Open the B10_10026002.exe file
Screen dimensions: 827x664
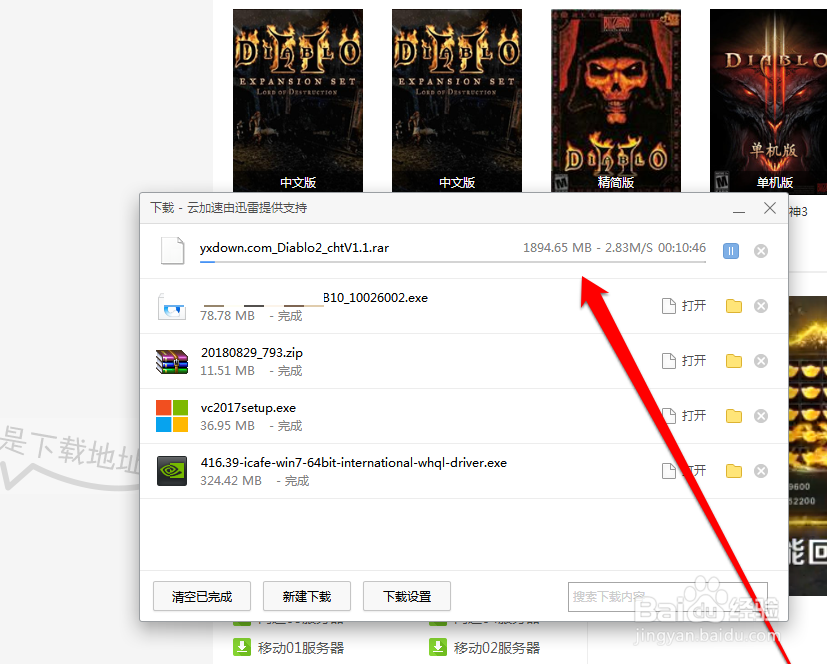click(684, 306)
